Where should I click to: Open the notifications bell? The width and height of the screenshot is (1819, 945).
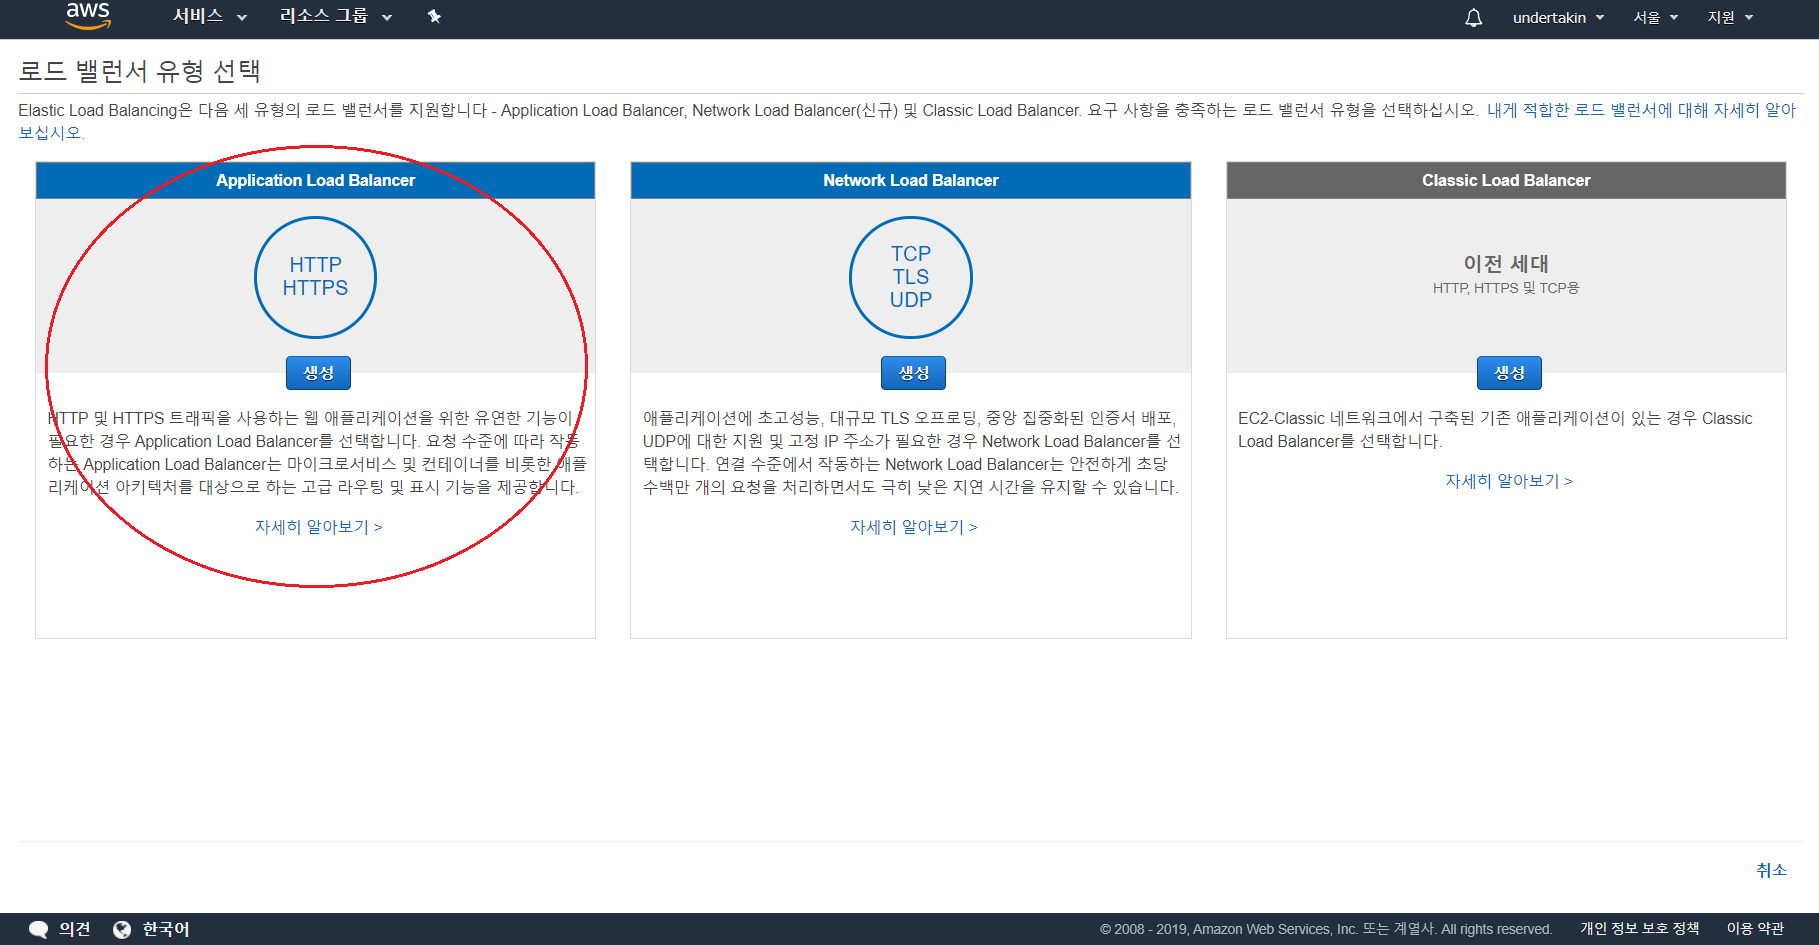click(x=1473, y=18)
